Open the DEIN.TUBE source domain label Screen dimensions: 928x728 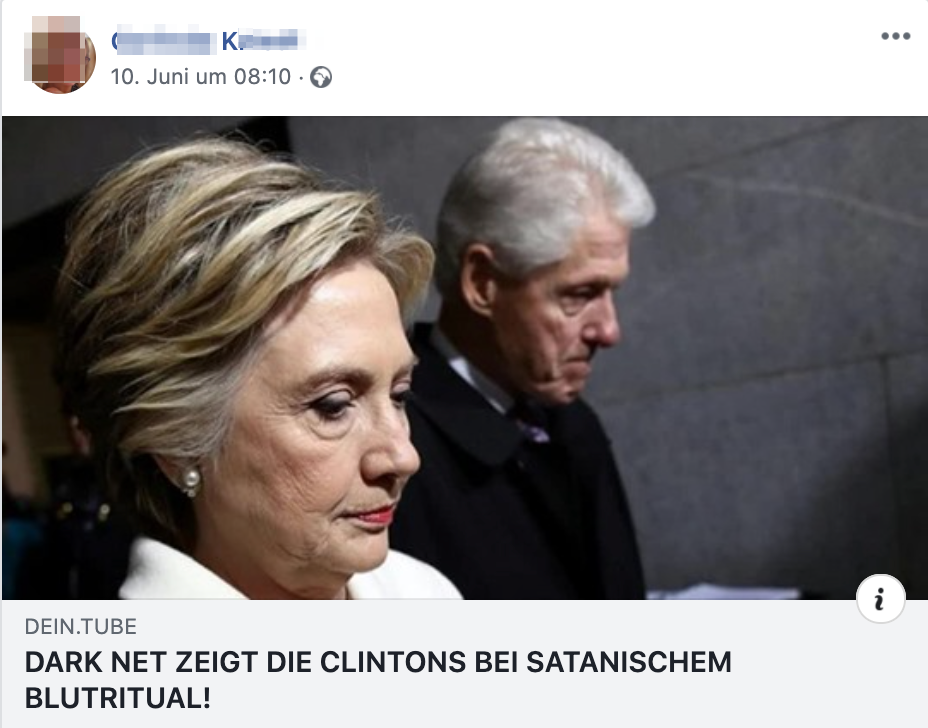click(x=80, y=626)
